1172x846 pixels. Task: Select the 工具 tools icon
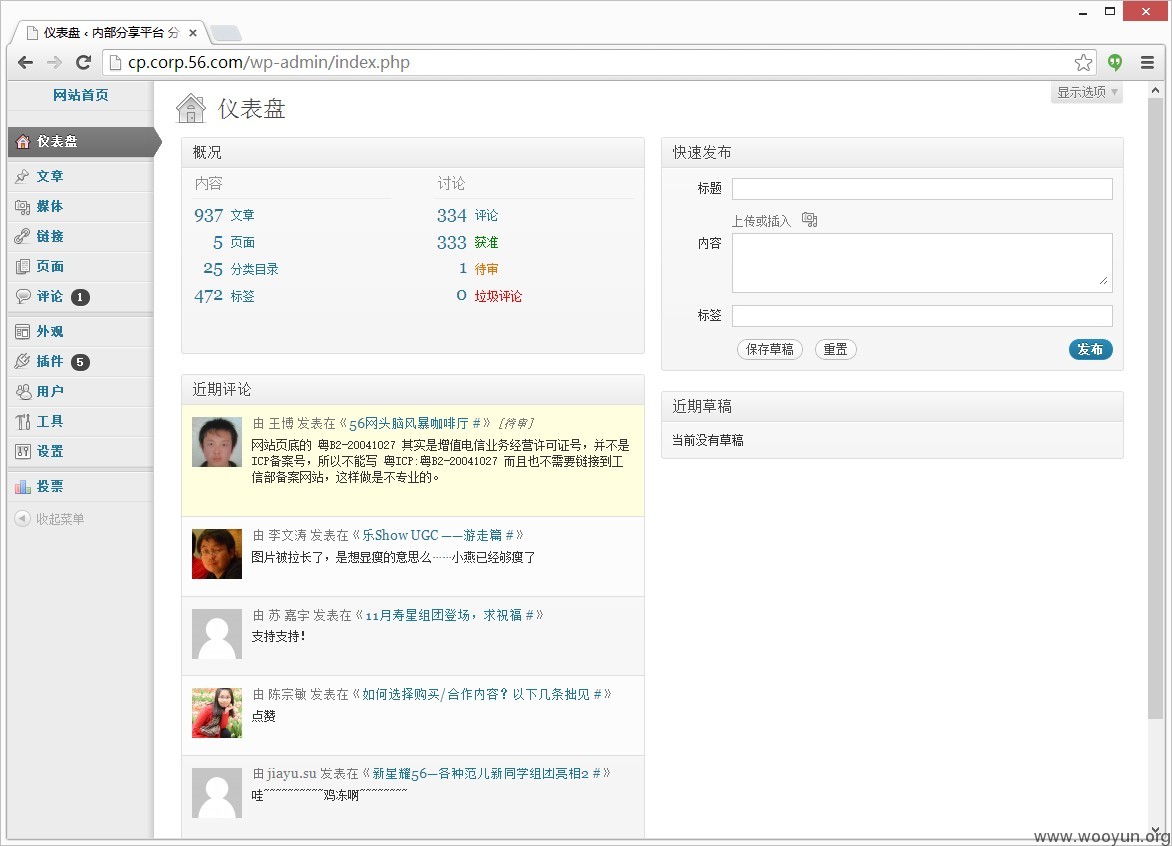[x=22, y=422]
